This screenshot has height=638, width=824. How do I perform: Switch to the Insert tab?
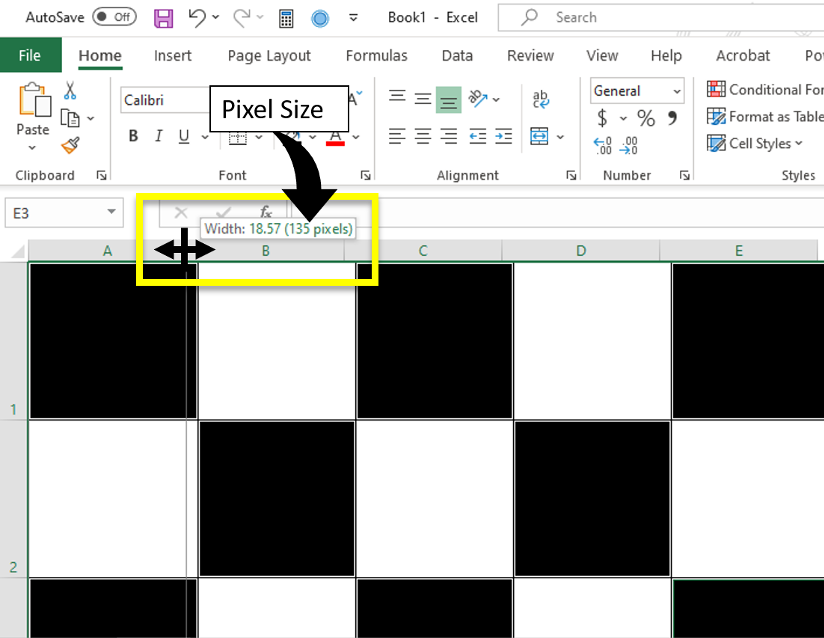[172, 56]
